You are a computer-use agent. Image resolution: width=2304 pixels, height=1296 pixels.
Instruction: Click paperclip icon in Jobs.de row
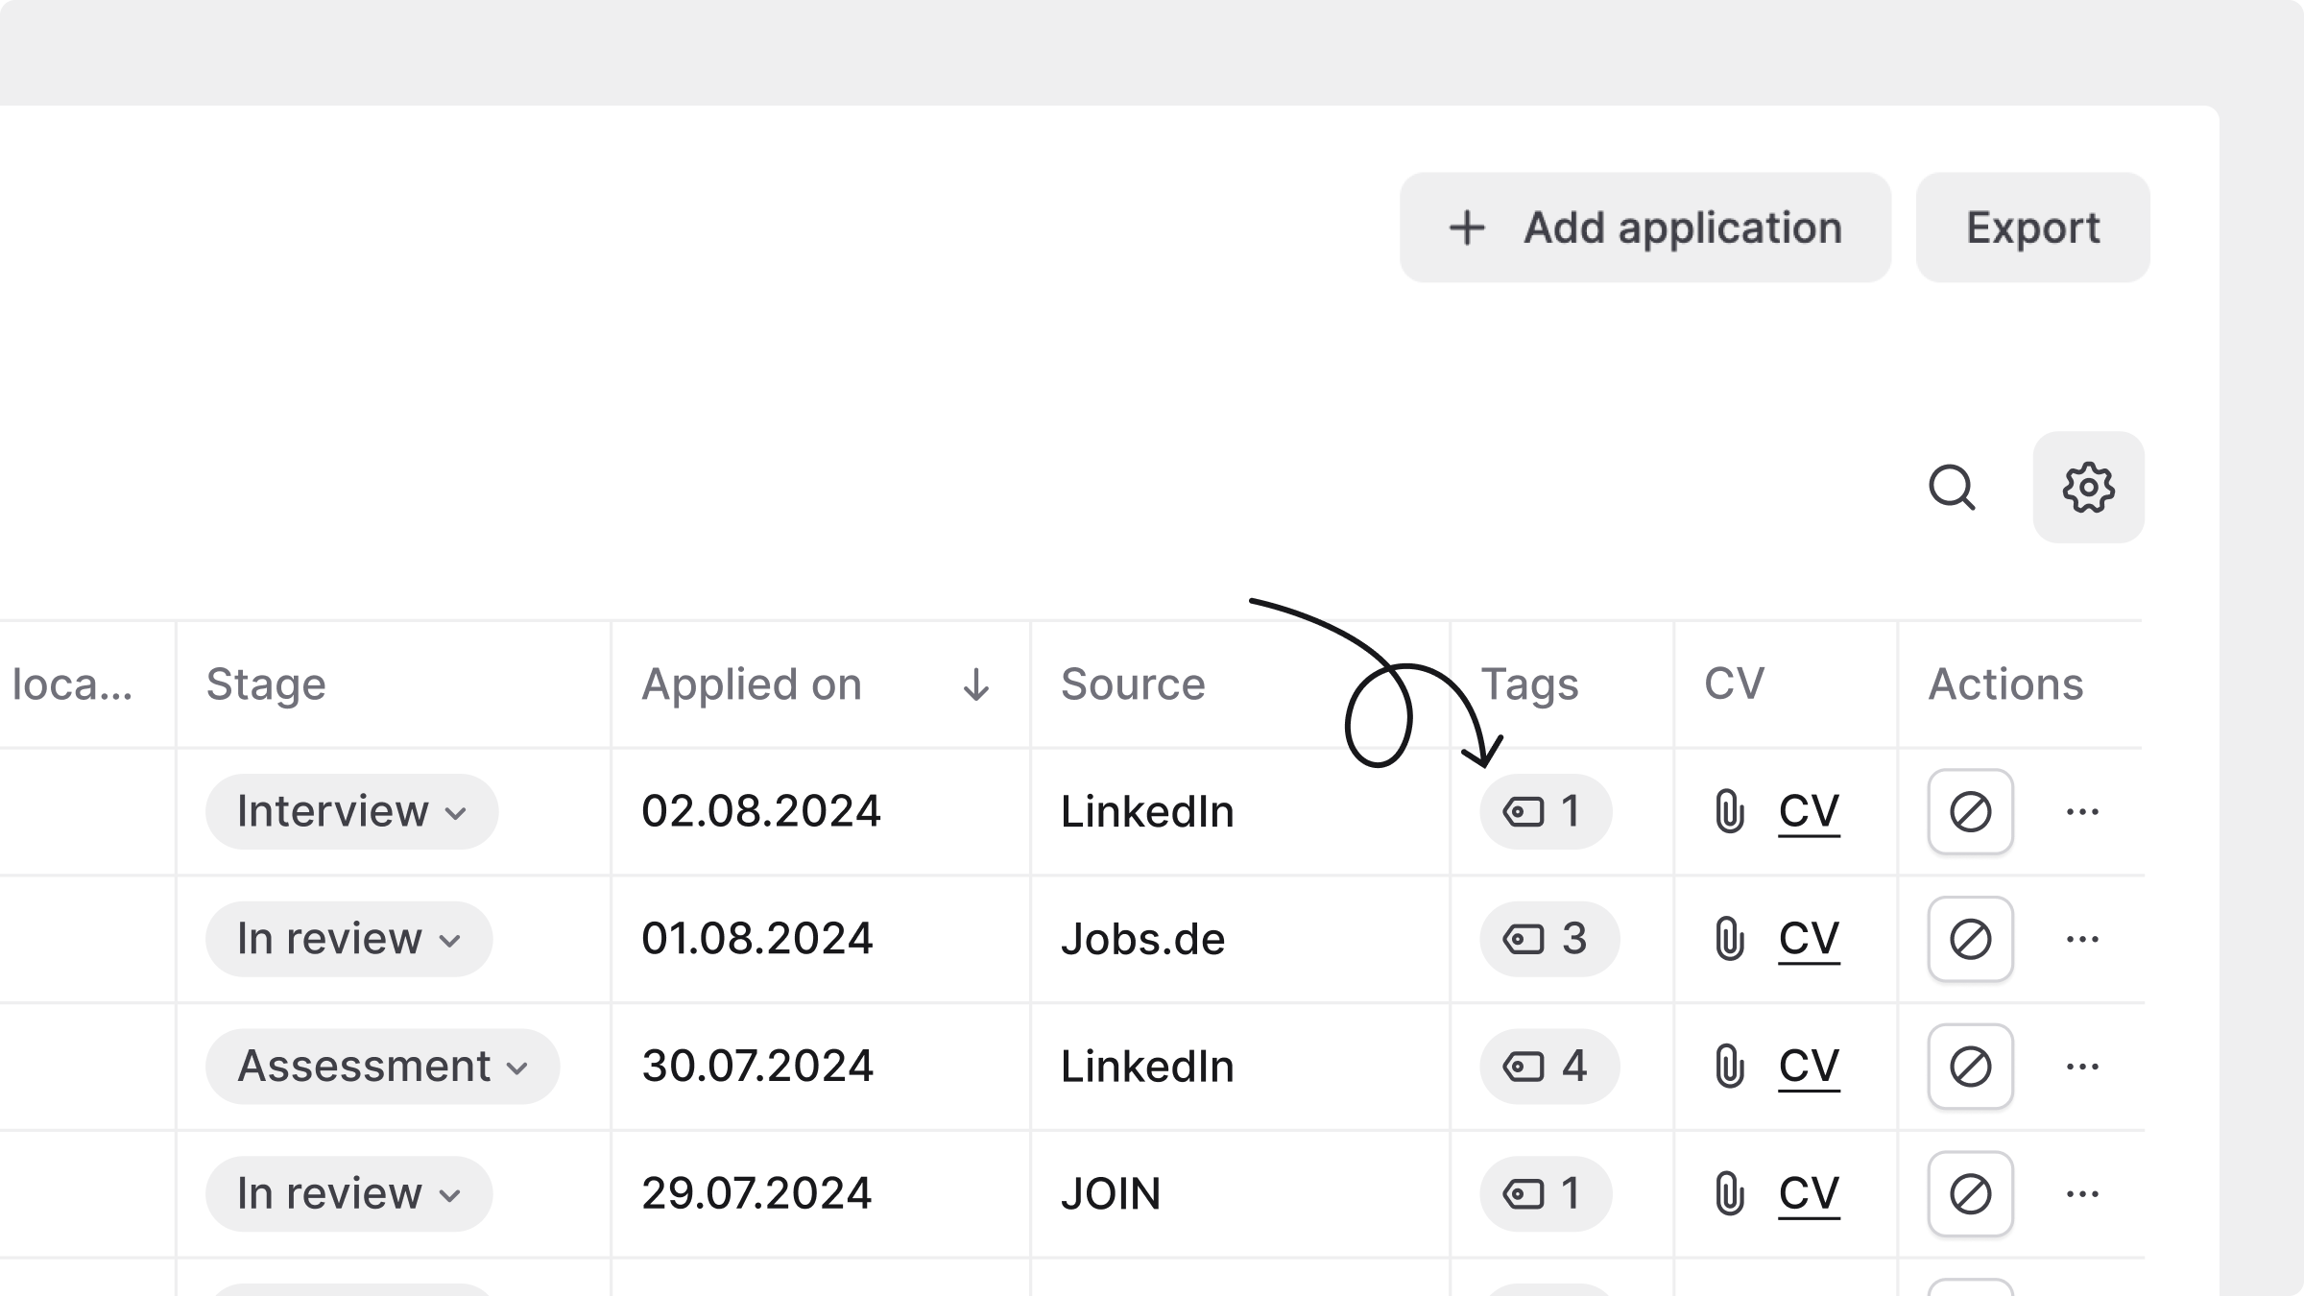[1729, 939]
